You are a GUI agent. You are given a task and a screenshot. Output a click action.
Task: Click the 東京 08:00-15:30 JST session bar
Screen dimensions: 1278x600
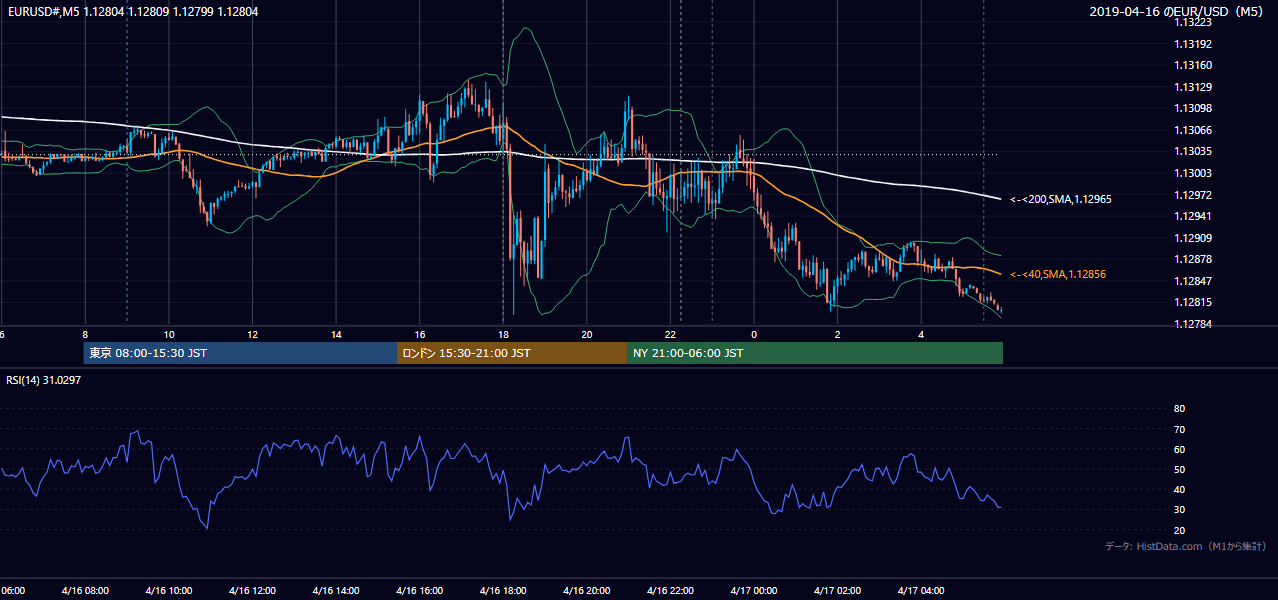tap(240, 353)
